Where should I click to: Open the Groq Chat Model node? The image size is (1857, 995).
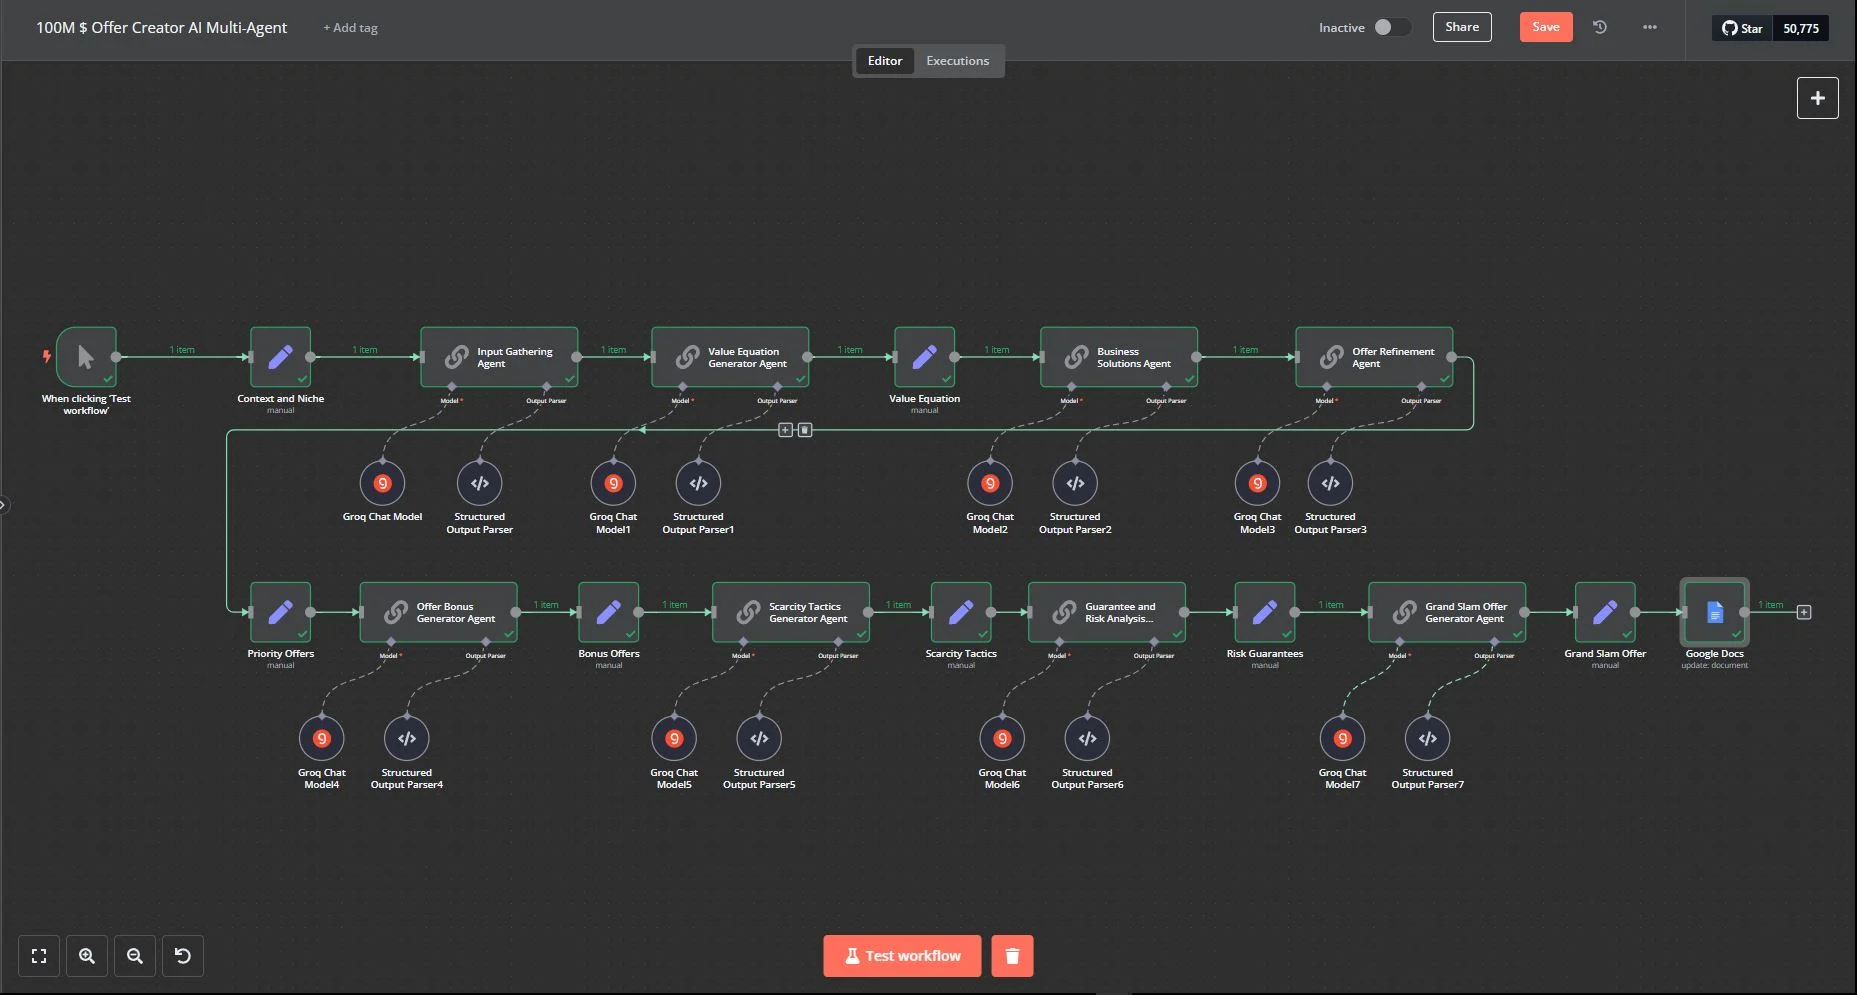click(x=382, y=483)
